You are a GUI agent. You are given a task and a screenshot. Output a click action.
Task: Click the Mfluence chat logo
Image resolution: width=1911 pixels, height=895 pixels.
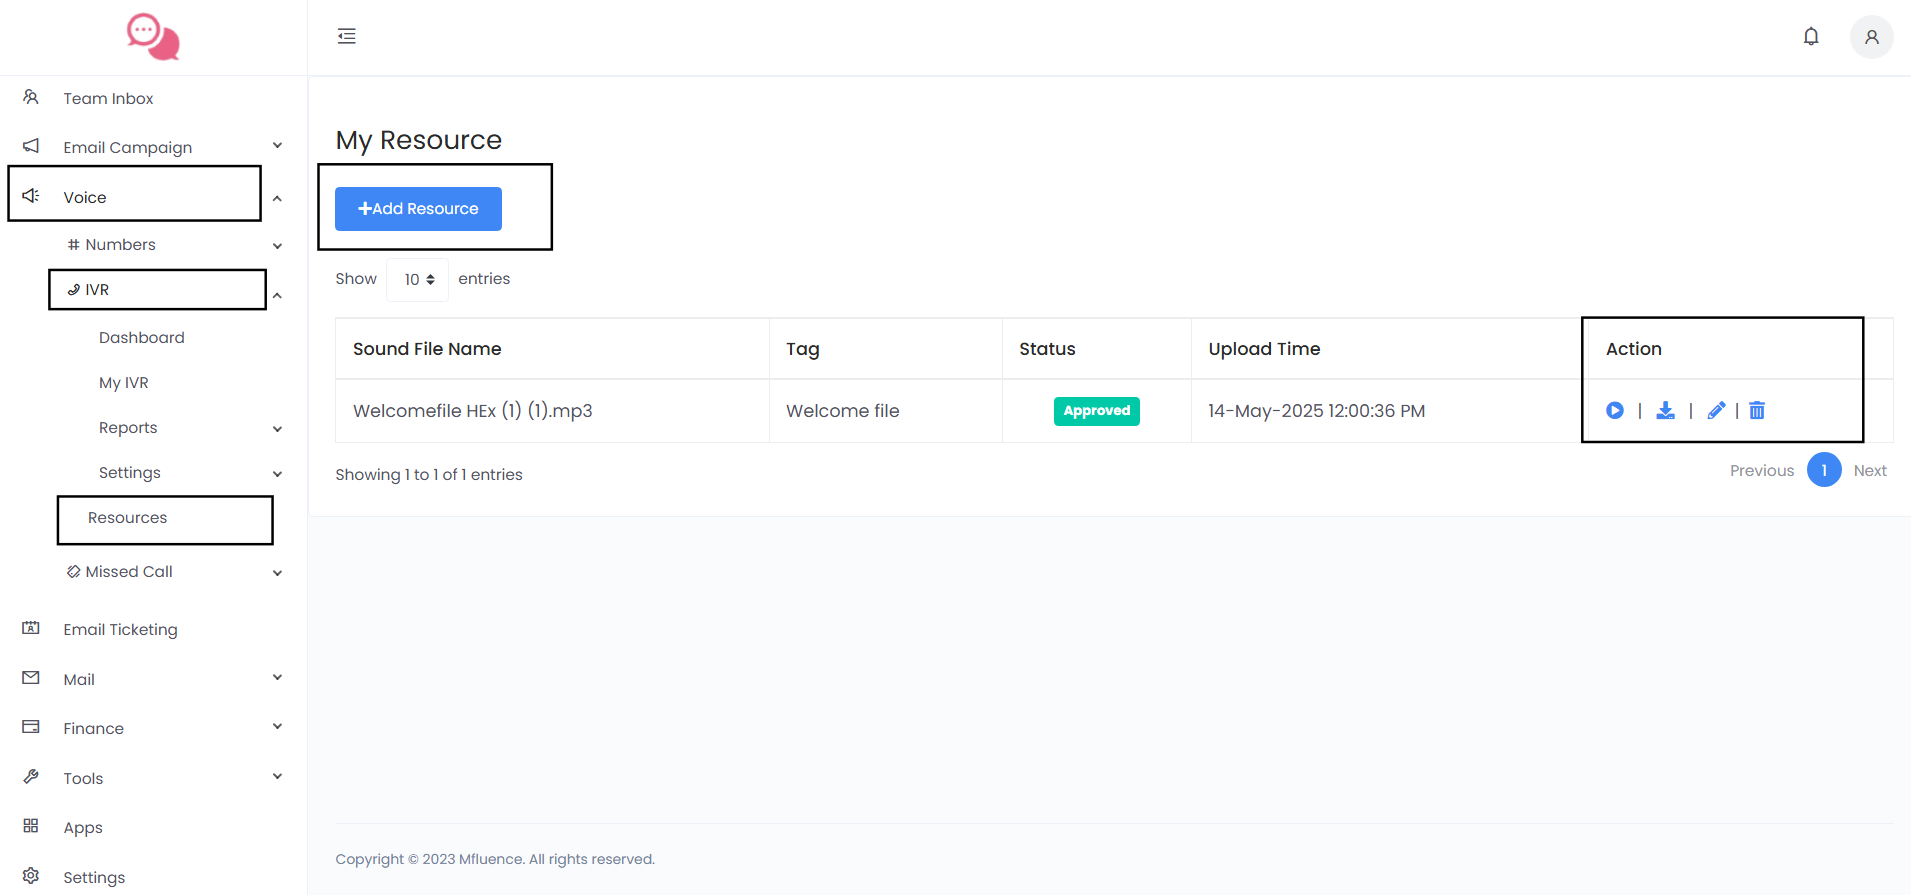point(153,37)
